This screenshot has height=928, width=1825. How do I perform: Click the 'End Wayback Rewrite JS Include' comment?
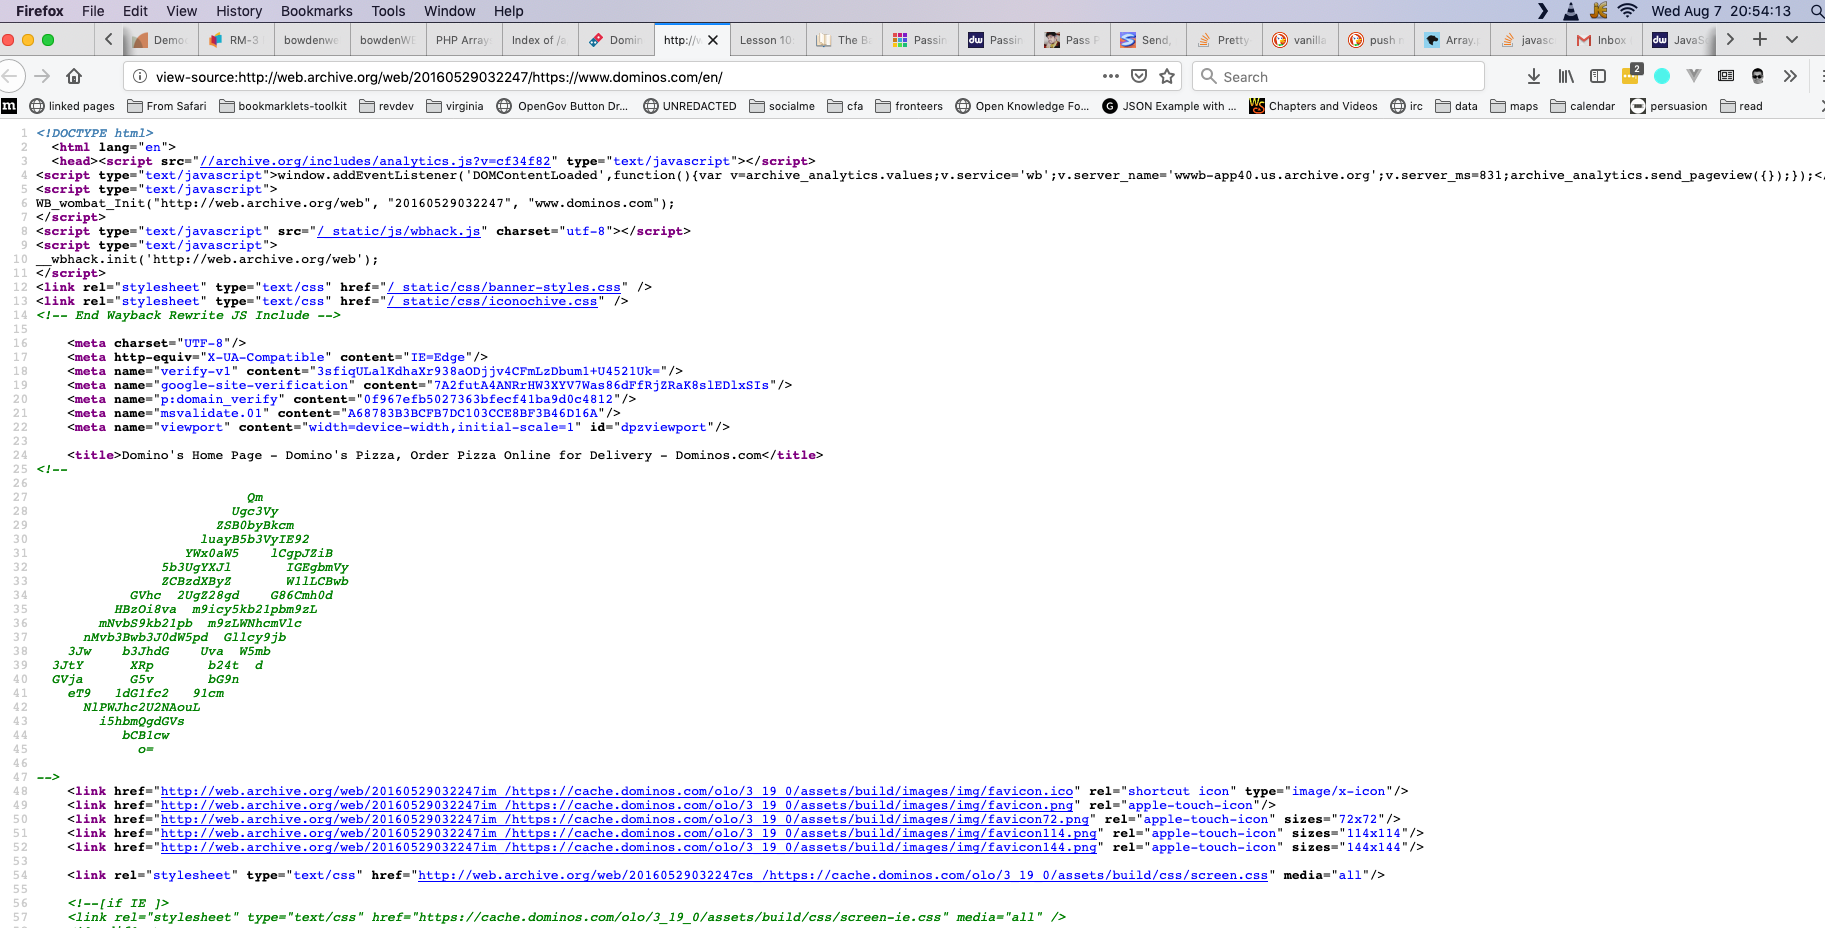click(188, 315)
